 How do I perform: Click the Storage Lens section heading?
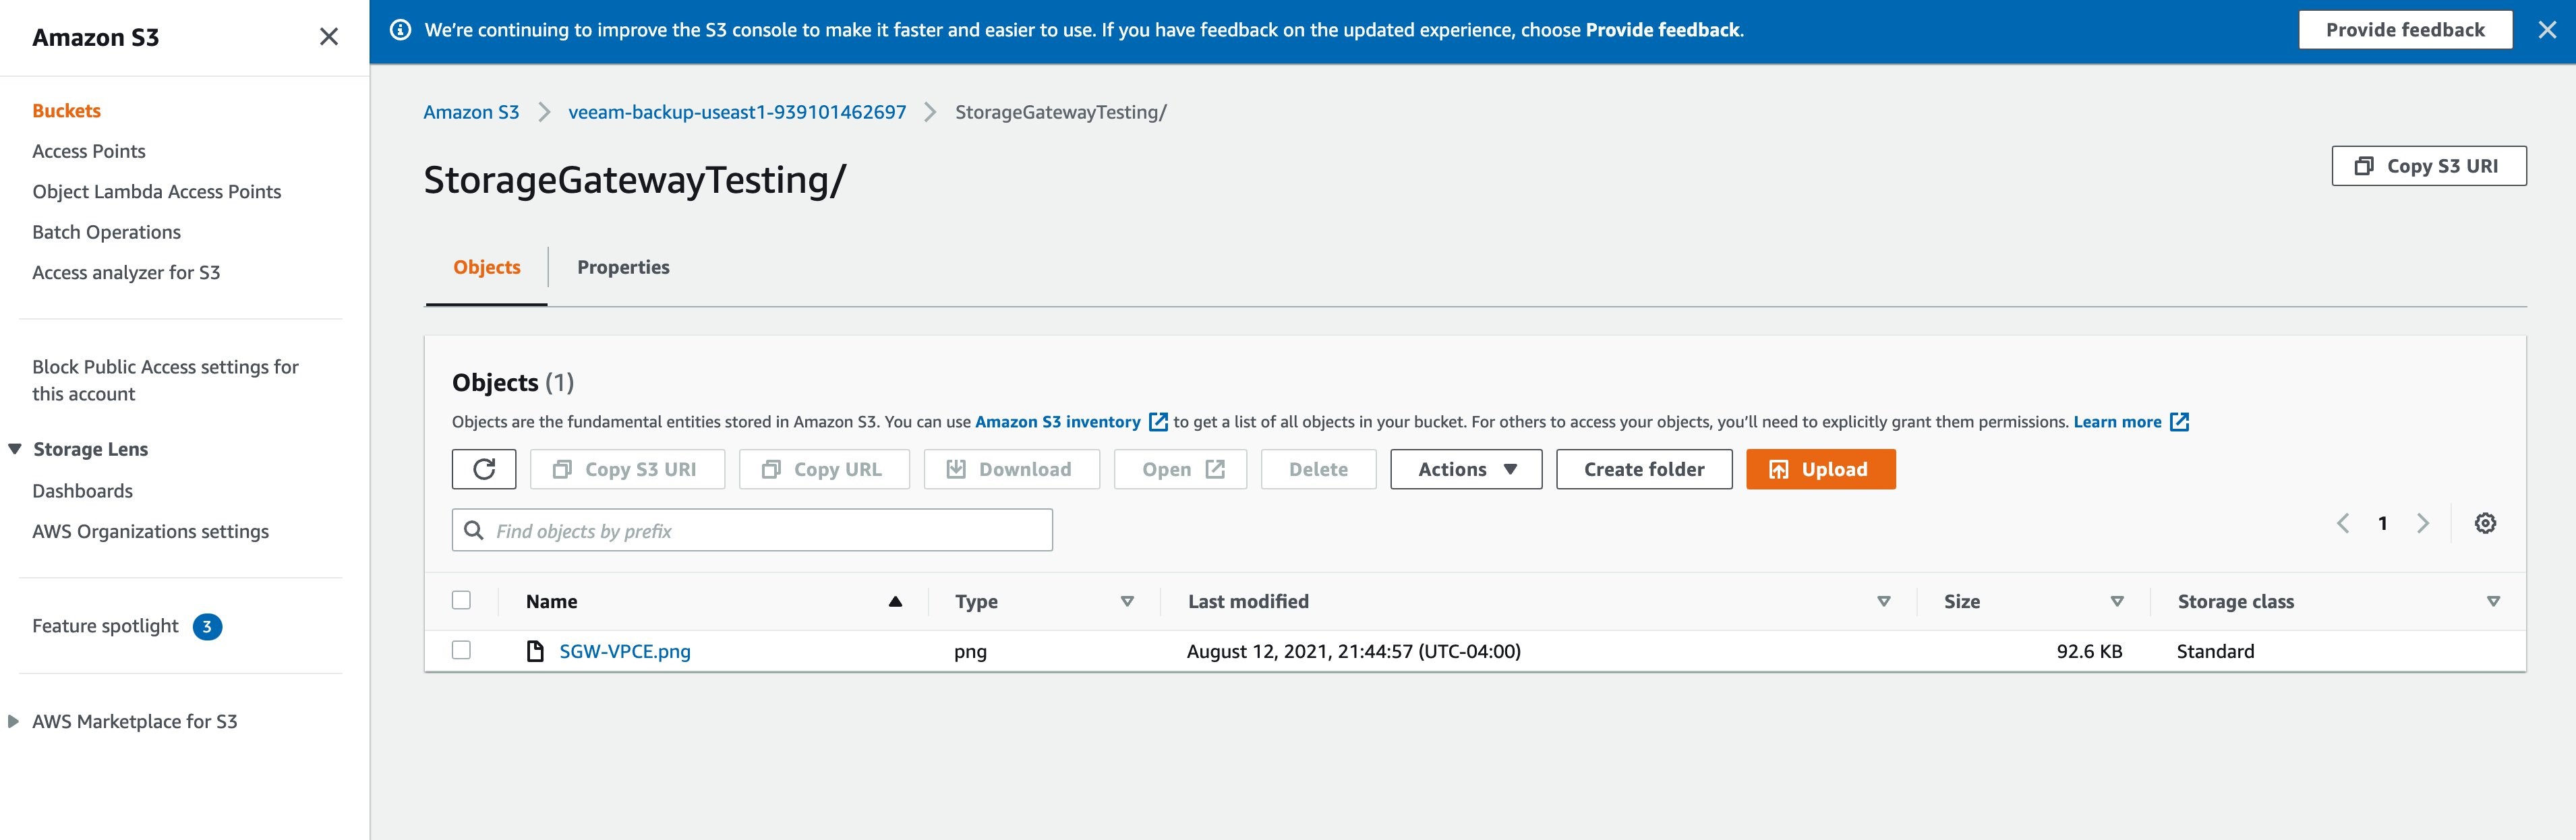click(x=90, y=450)
